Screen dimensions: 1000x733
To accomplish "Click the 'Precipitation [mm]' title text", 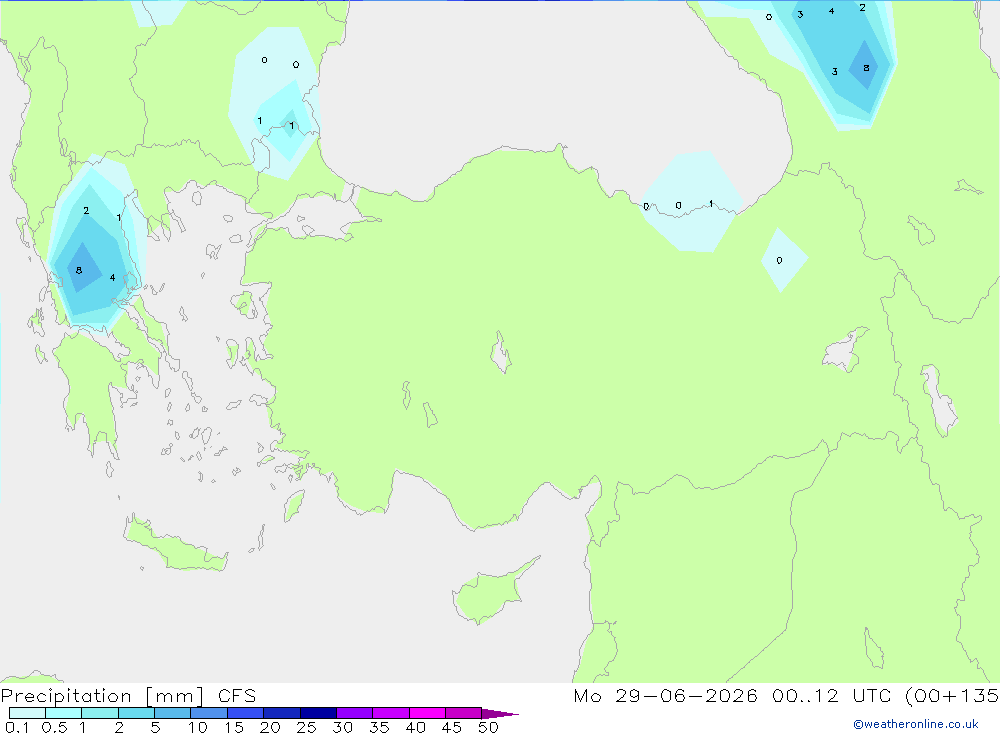I will pyautogui.click(x=103, y=696).
